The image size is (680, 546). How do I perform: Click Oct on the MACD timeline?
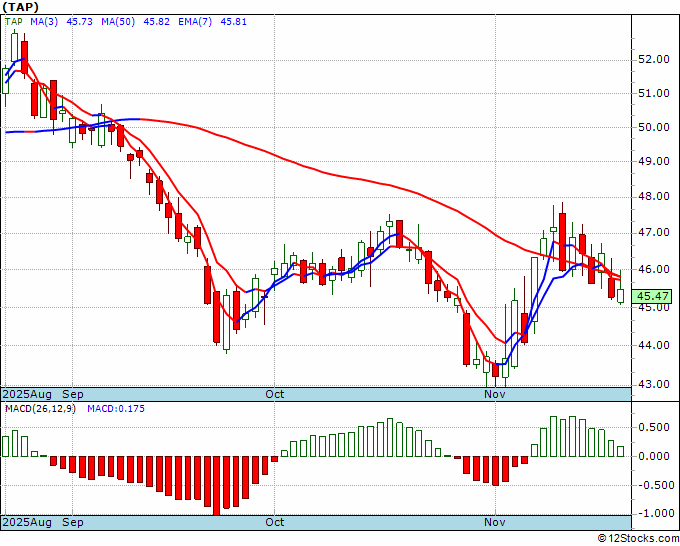(275, 522)
